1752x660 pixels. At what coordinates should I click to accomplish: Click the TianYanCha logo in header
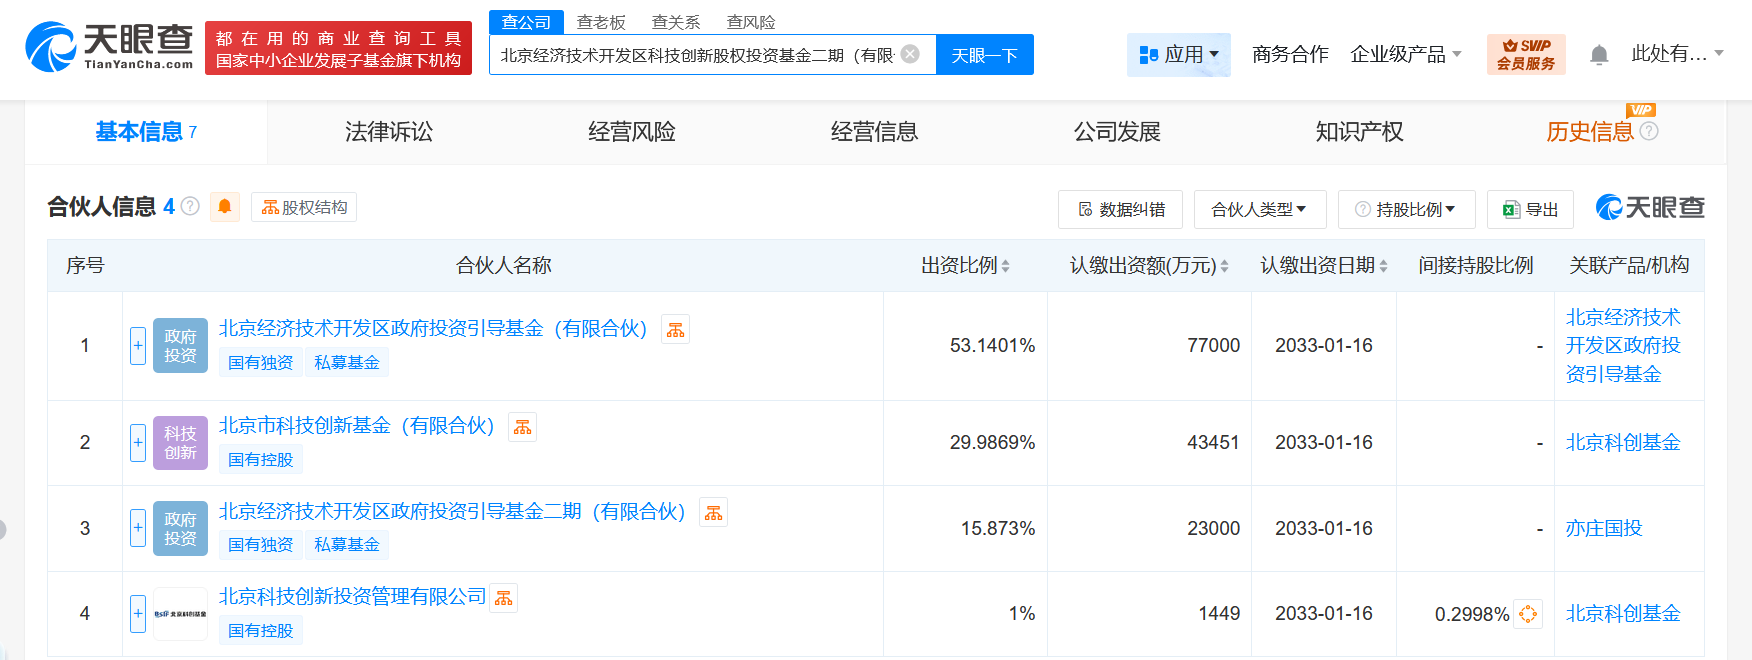[110, 47]
